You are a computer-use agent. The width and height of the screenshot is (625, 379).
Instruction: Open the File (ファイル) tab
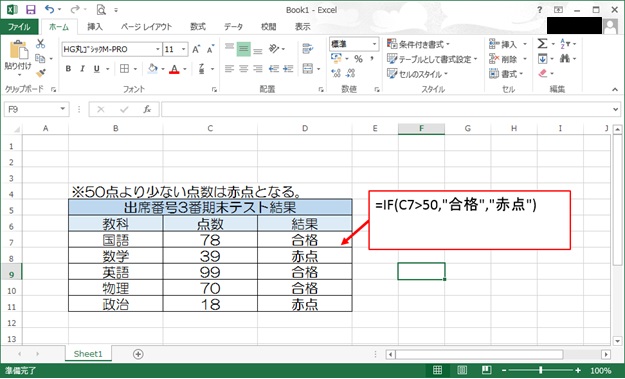tap(19, 27)
